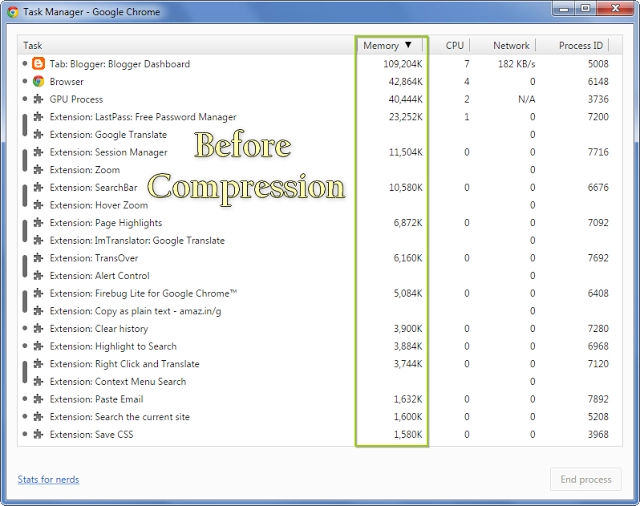The image size is (640, 506).
Task: Maximize the Task Manager window
Action: (x=585, y=8)
